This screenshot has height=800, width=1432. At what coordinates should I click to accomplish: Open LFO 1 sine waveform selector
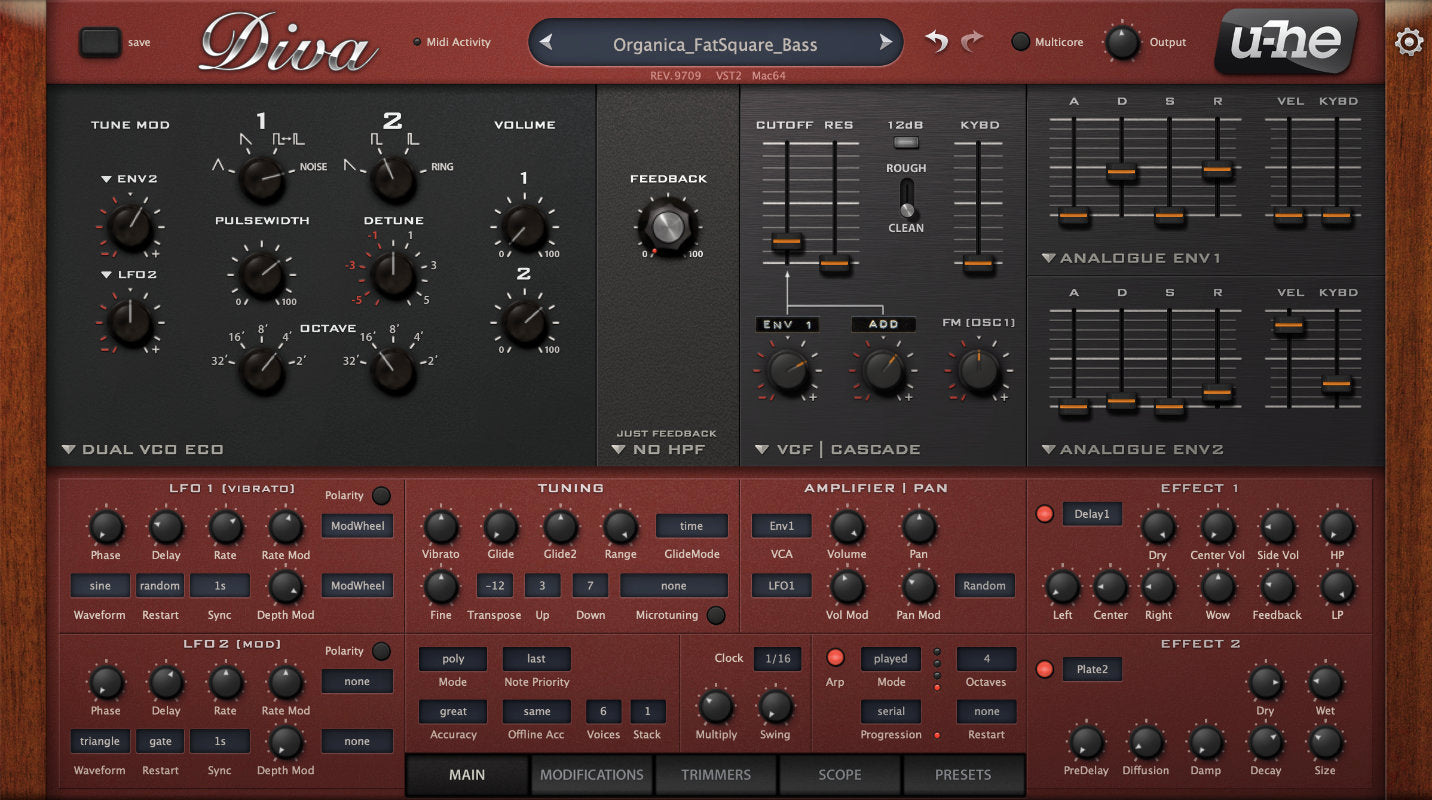click(x=100, y=586)
